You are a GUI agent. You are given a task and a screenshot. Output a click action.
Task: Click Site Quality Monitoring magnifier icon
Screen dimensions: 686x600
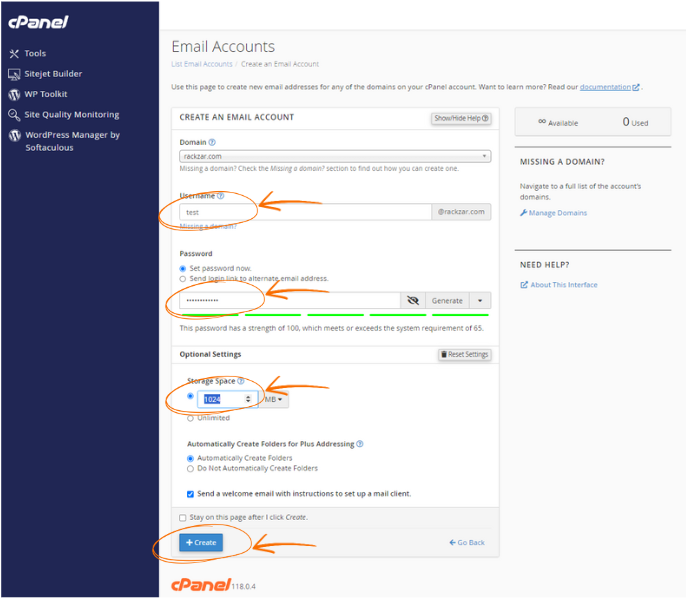(14, 115)
